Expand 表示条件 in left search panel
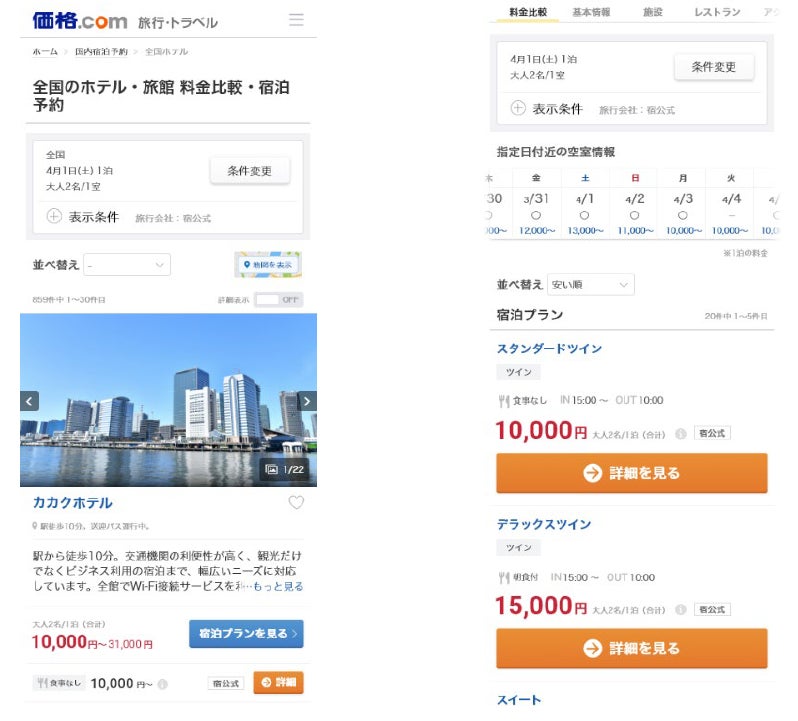 coord(55,216)
